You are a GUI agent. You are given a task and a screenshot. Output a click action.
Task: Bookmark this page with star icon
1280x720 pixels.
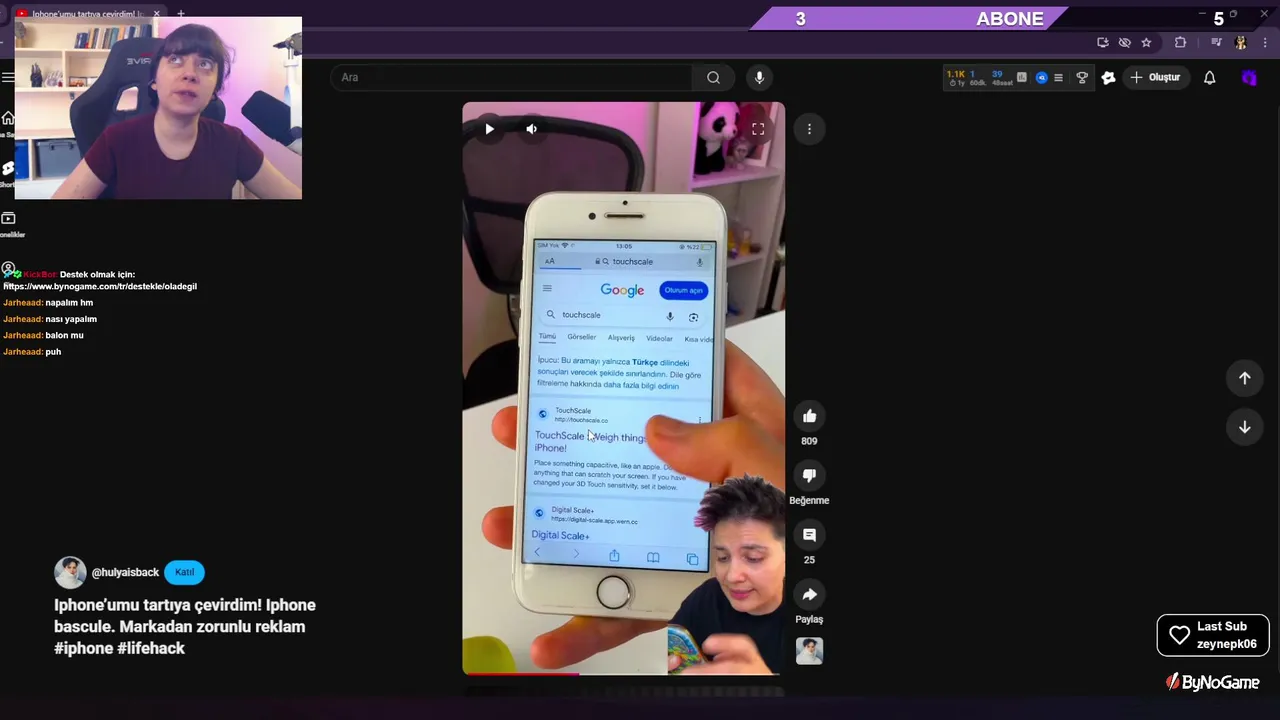pos(1146,42)
